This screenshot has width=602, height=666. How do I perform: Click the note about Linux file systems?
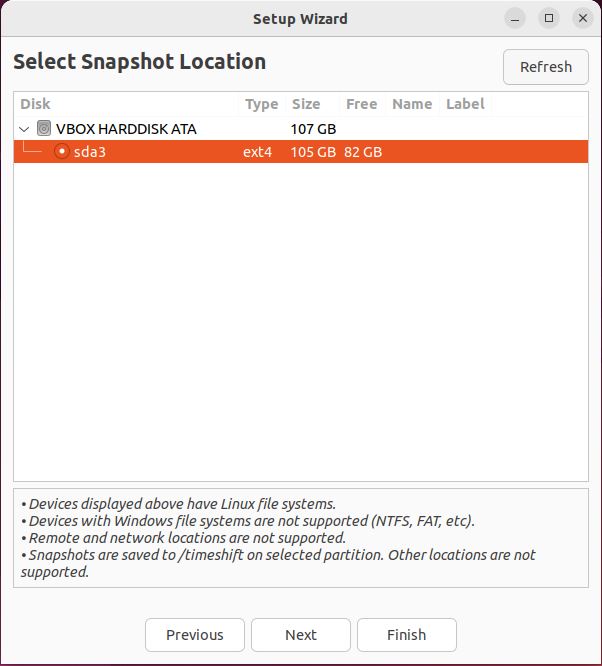tap(178, 504)
